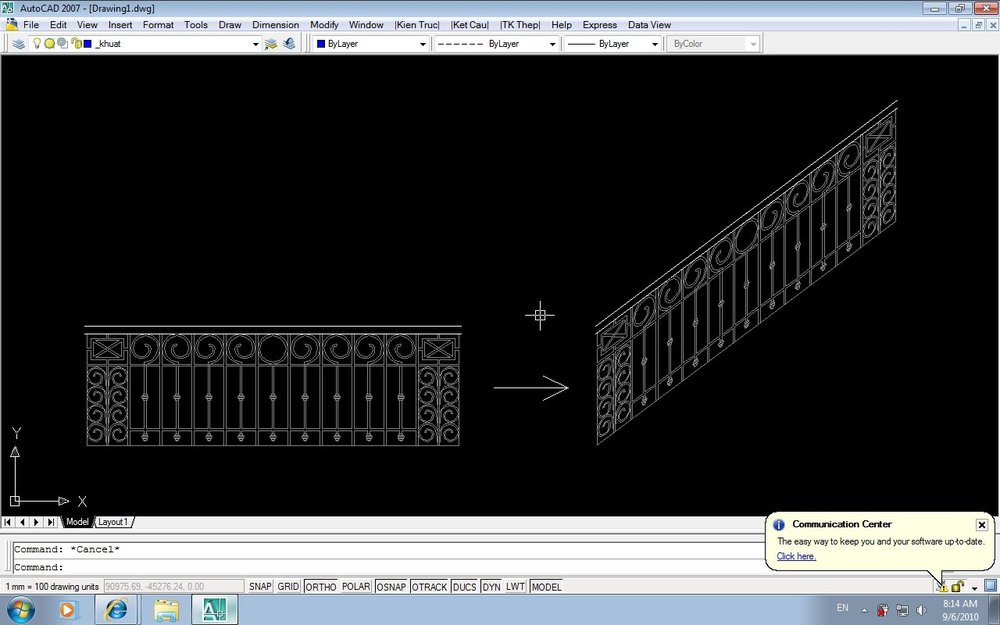Screen dimensions: 1000x625
Task: Jump to last layout tab arrow
Action: pyautogui.click(x=50, y=522)
